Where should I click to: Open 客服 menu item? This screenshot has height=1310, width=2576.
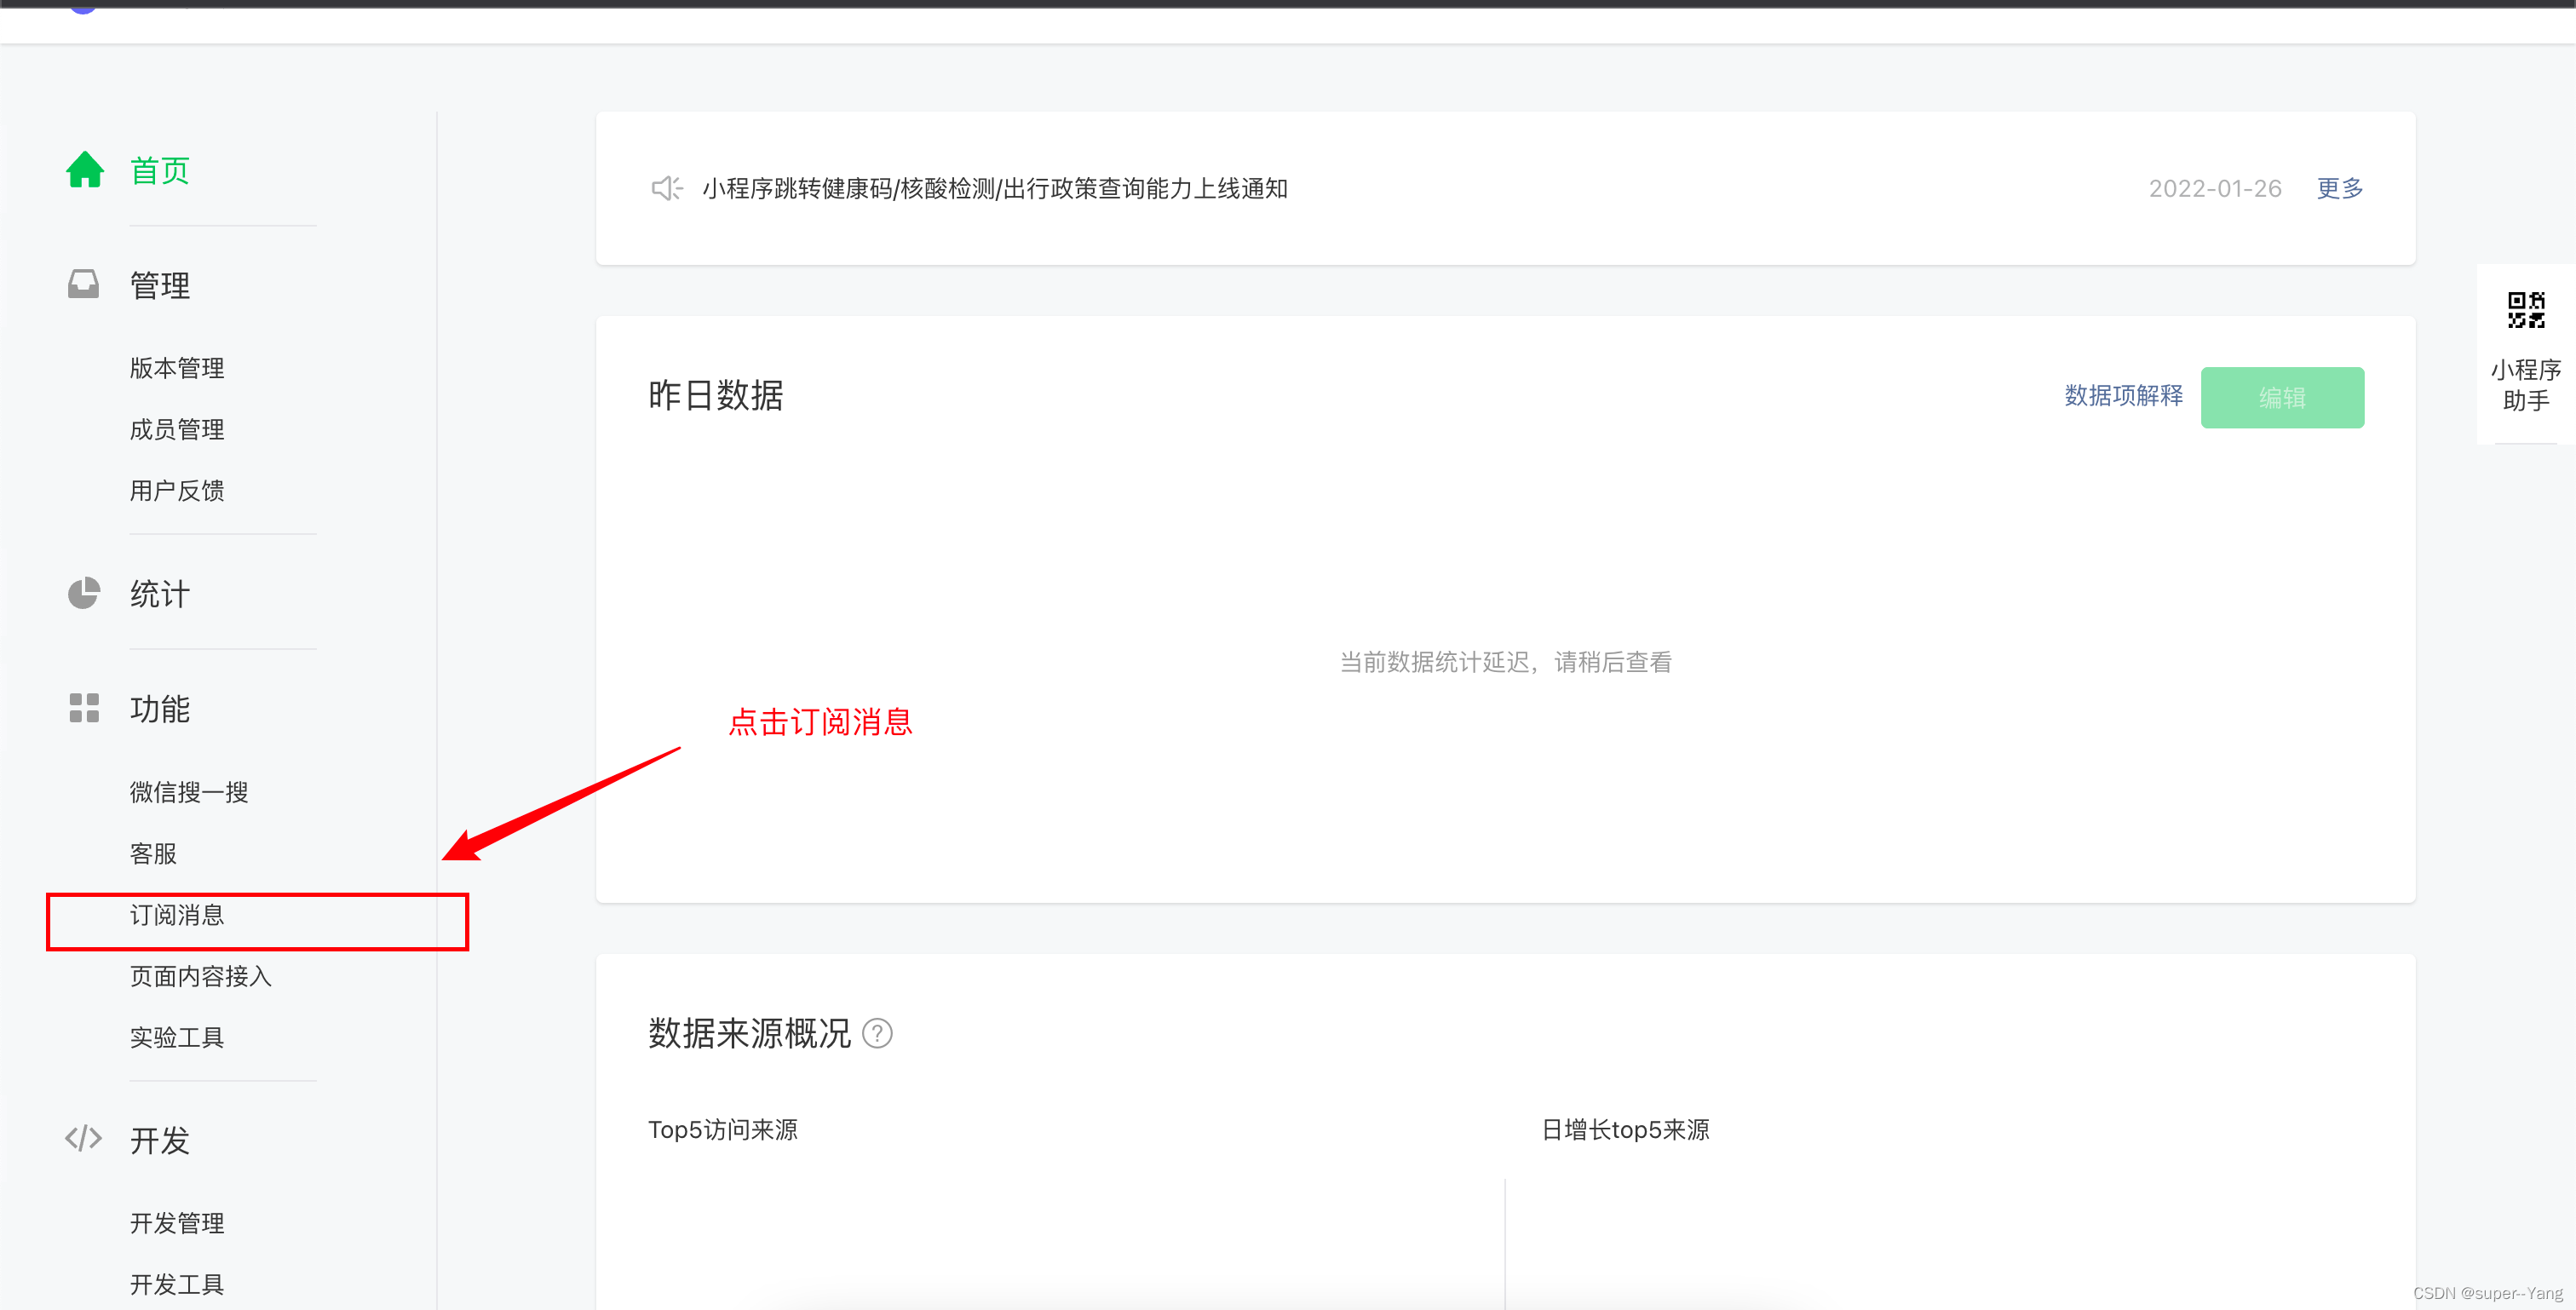[x=153, y=854]
